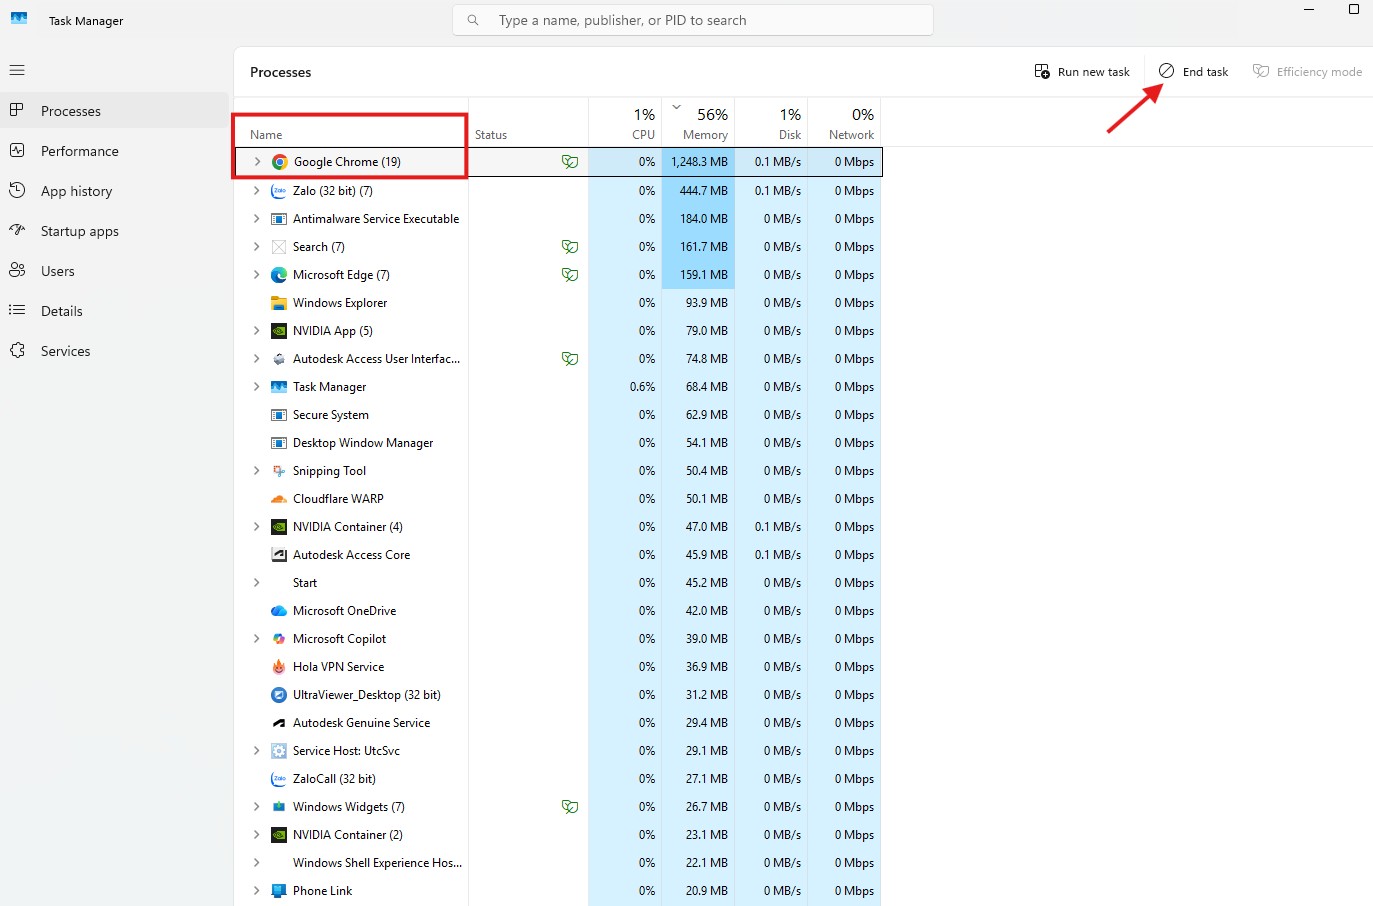This screenshot has width=1373, height=906.
Task: Expand the Google Chrome process group
Action: pyautogui.click(x=257, y=162)
